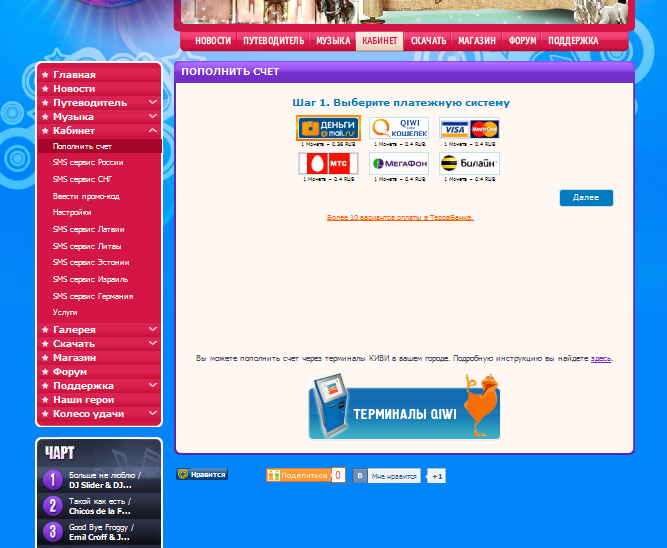This screenshot has height=548, width=667.
Task: Go to the Скачать top tab
Action: point(428,41)
